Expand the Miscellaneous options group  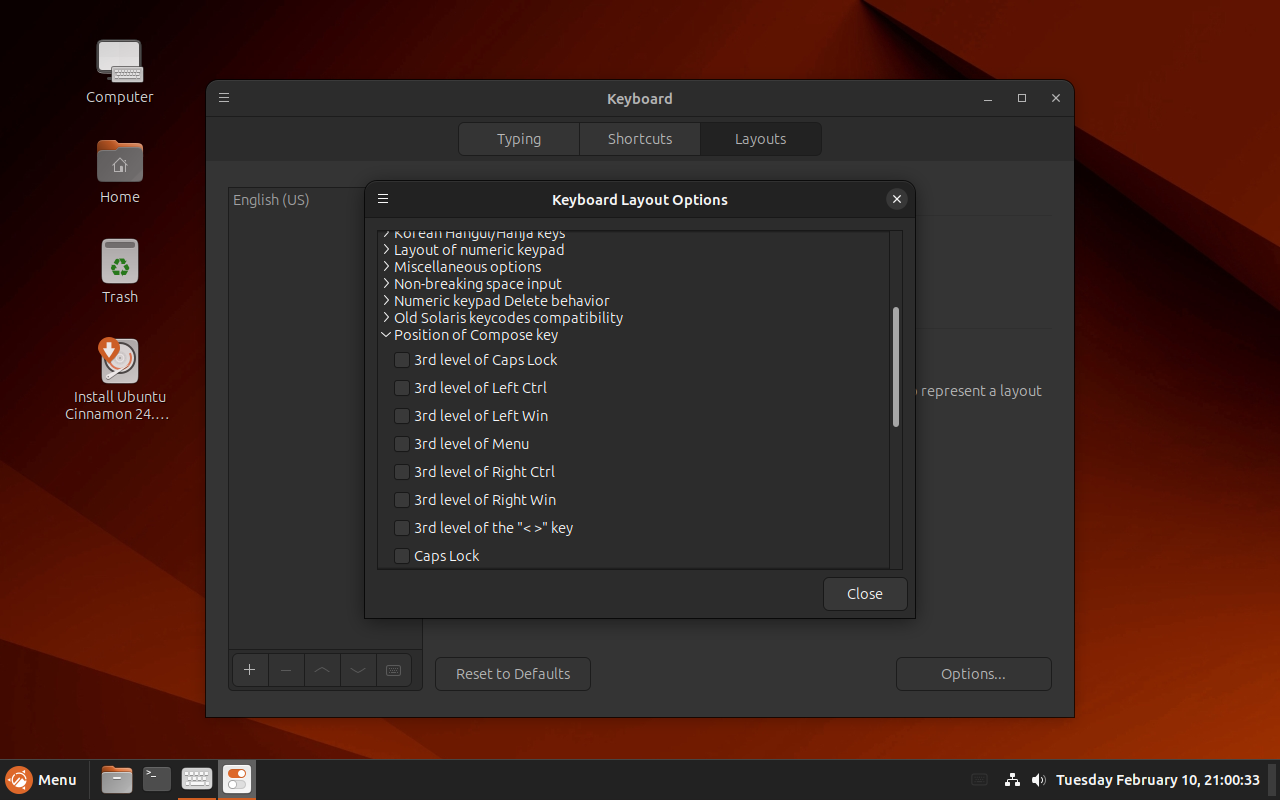click(386, 267)
